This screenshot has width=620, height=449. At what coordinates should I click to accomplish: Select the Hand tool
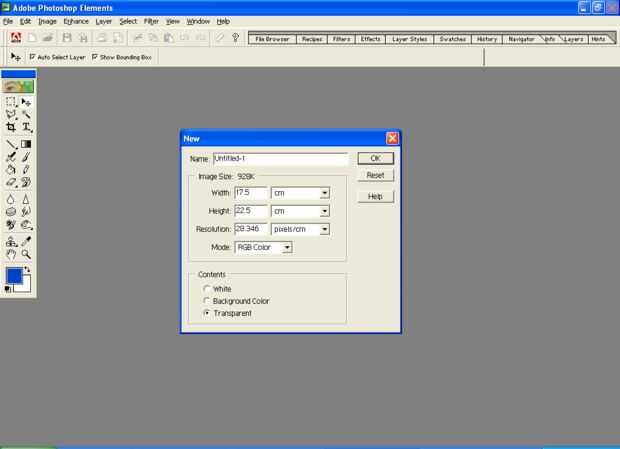coord(11,254)
